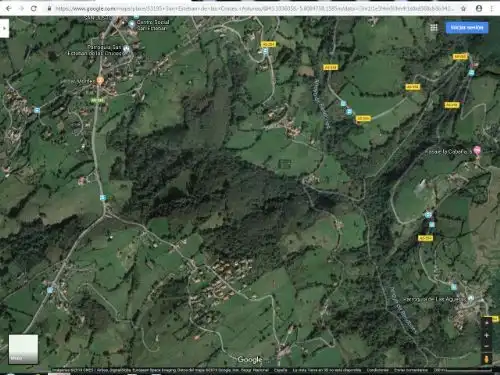Select the bus stop beside Parroquia de Las Agüeras

[454, 287]
